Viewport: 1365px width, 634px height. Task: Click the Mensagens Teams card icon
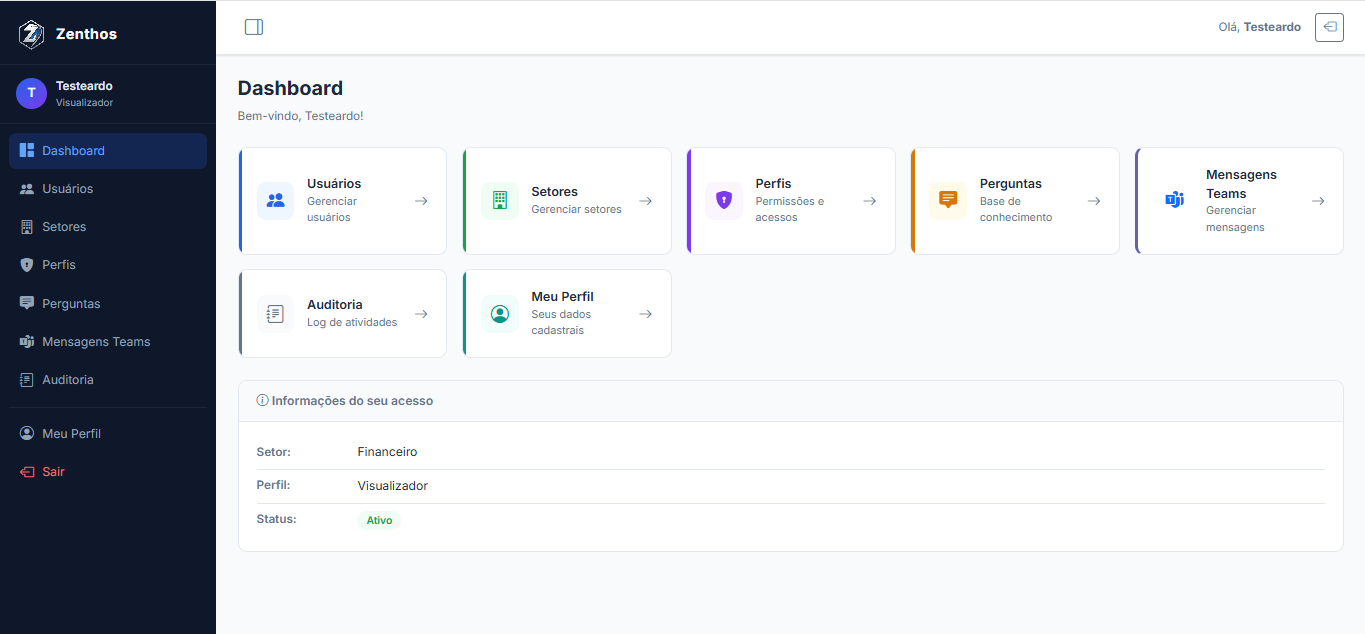(x=1174, y=201)
